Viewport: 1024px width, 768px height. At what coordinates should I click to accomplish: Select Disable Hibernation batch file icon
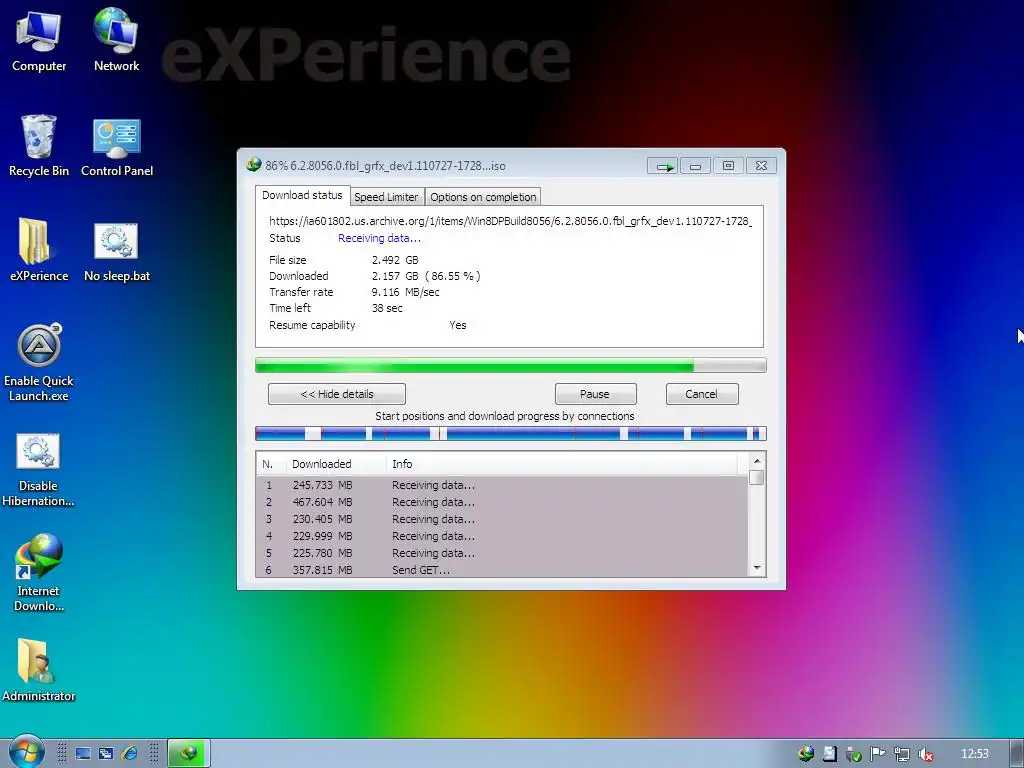[38, 469]
